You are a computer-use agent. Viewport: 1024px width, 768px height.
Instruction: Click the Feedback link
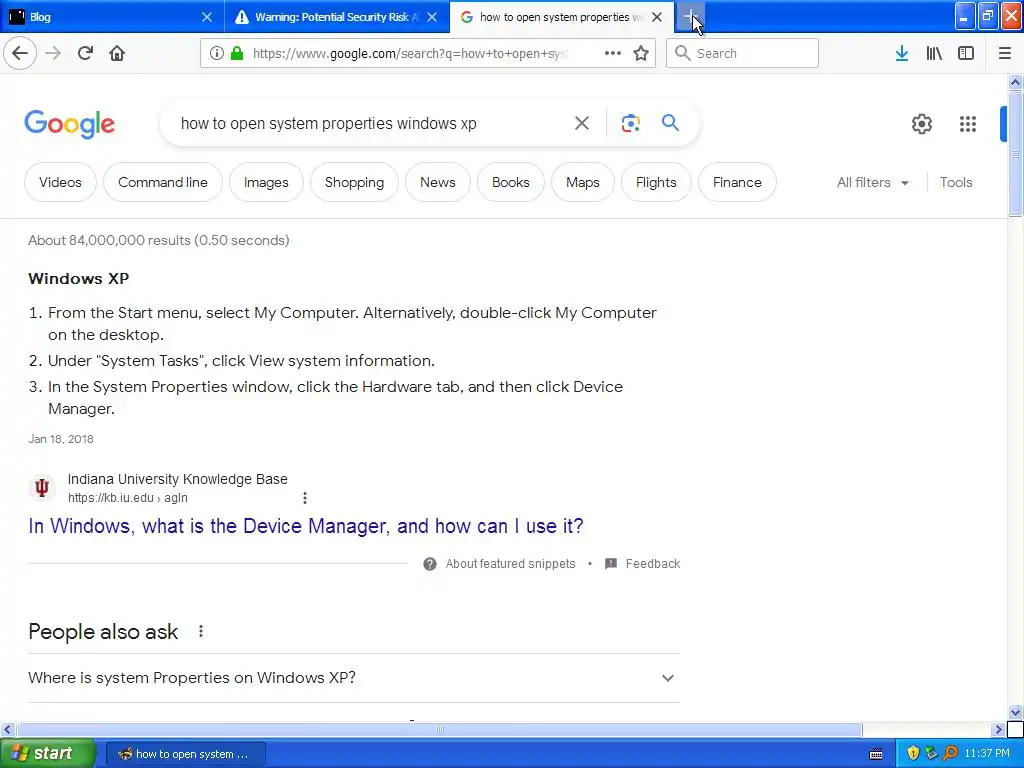[x=652, y=564]
